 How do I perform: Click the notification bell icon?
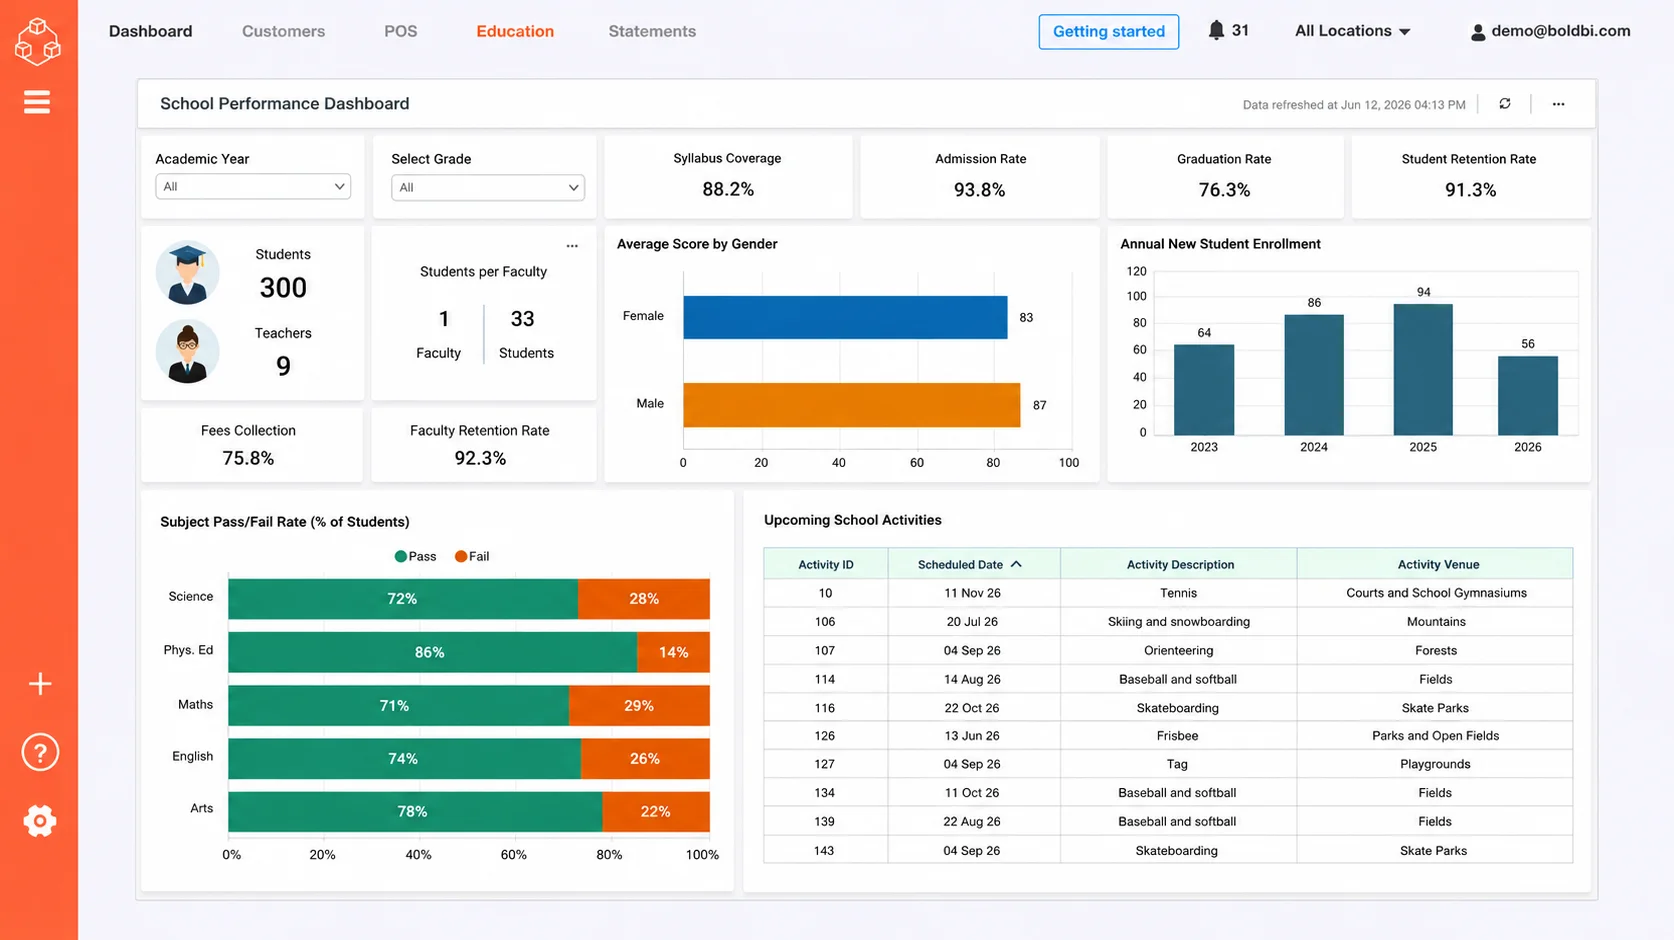coord(1216,31)
